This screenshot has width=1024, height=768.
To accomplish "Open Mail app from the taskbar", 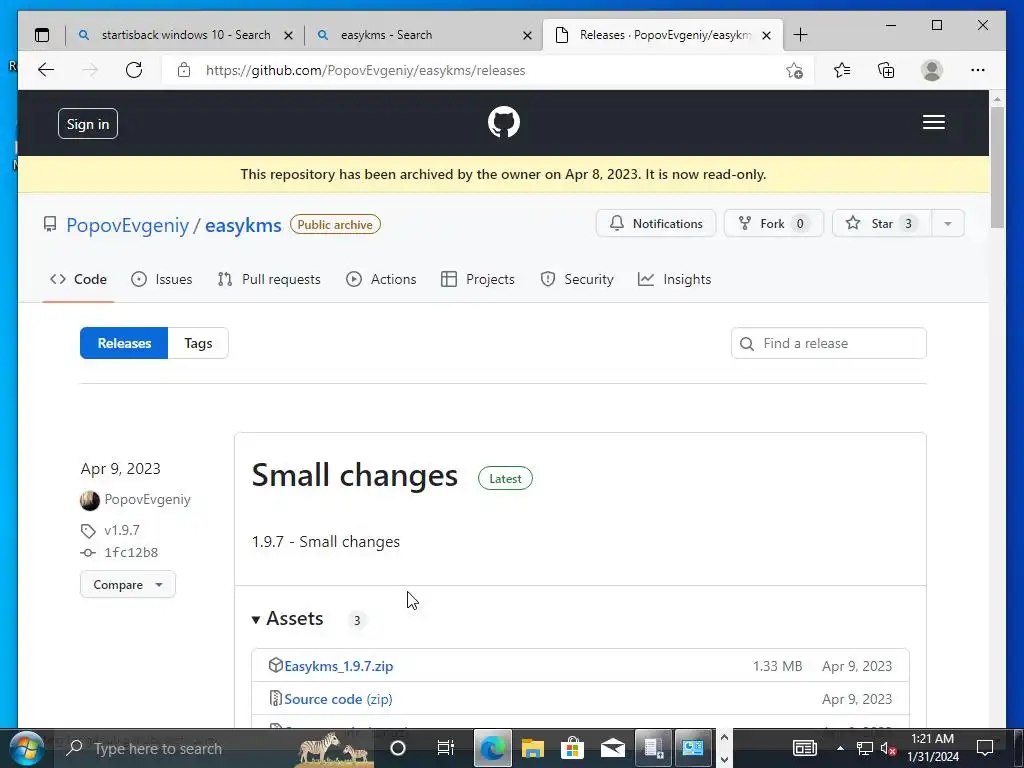I will [x=613, y=748].
